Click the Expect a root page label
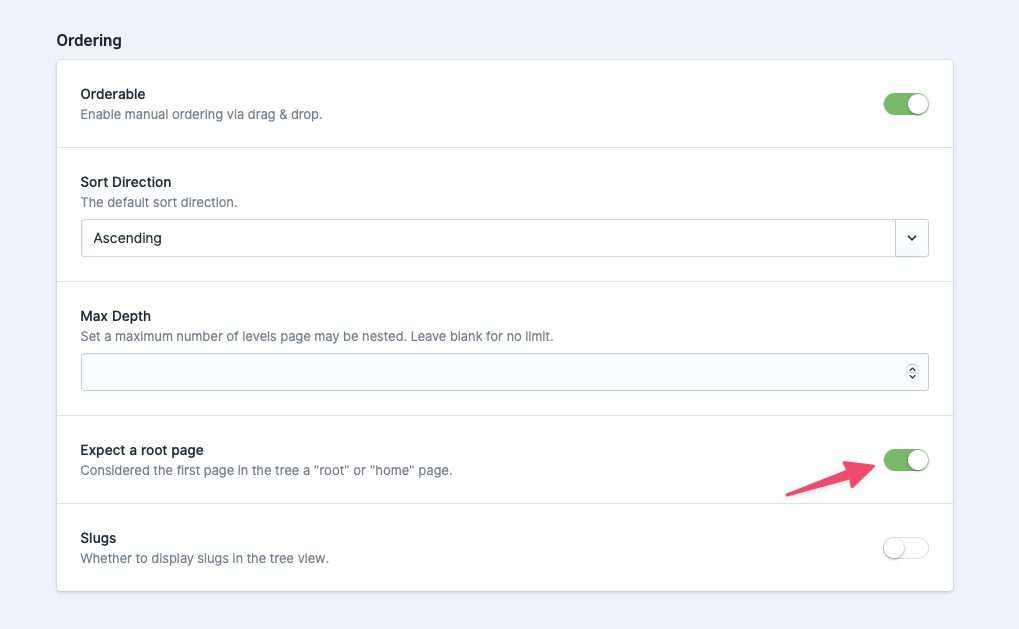Screen dimensions: 1019x629 click(142, 450)
